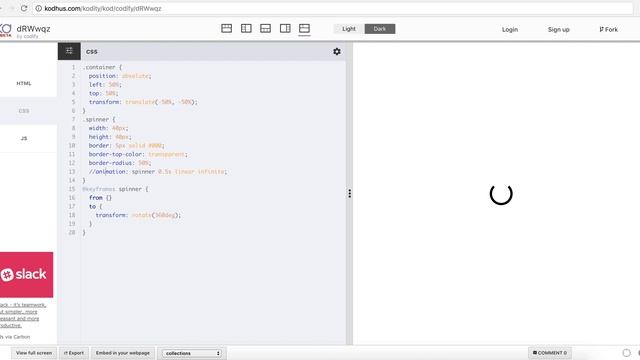The width and height of the screenshot is (640, 360).
Task: Click the site info icon beside kodhus.com
Action: pyautogui.click(x=38, y=8)
